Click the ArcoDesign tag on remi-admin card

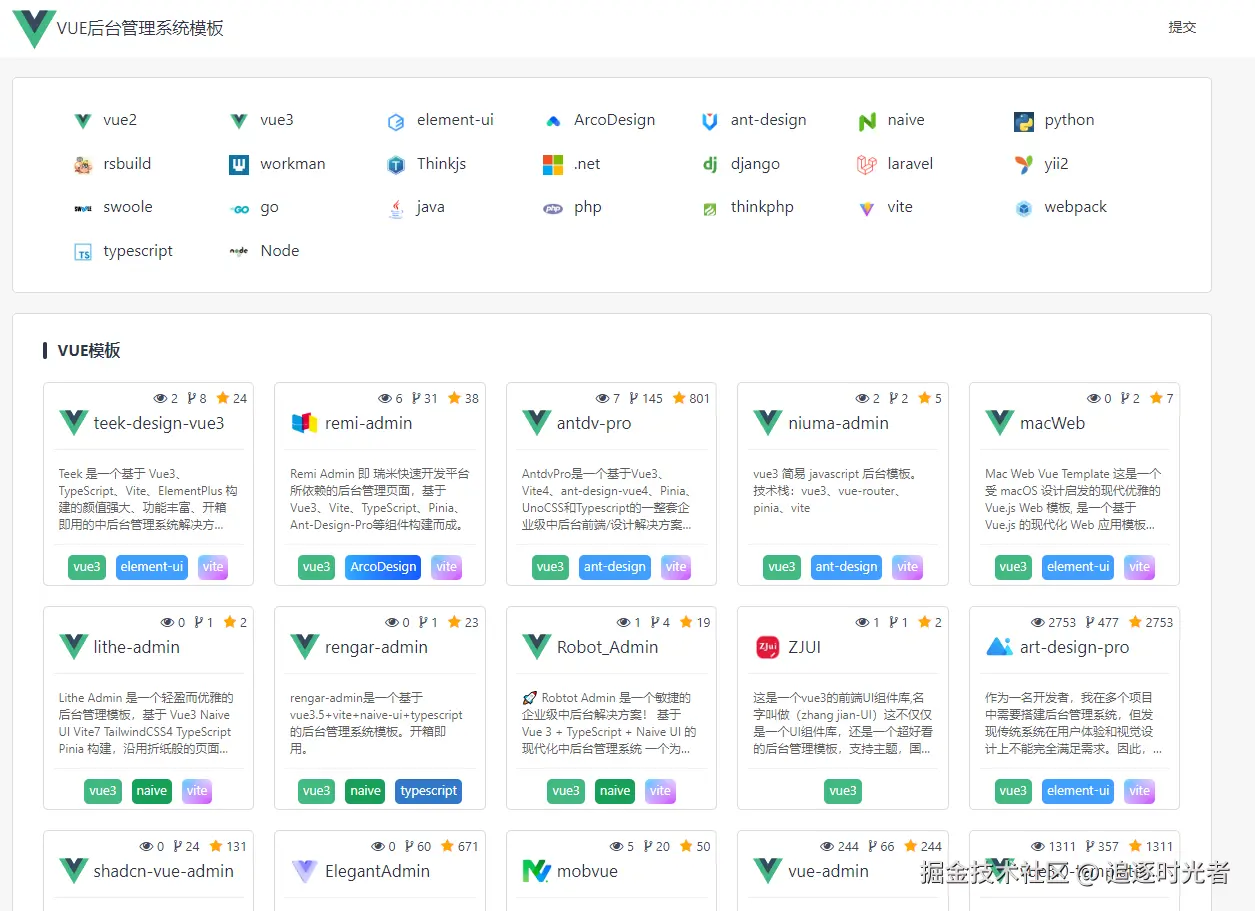383,567
